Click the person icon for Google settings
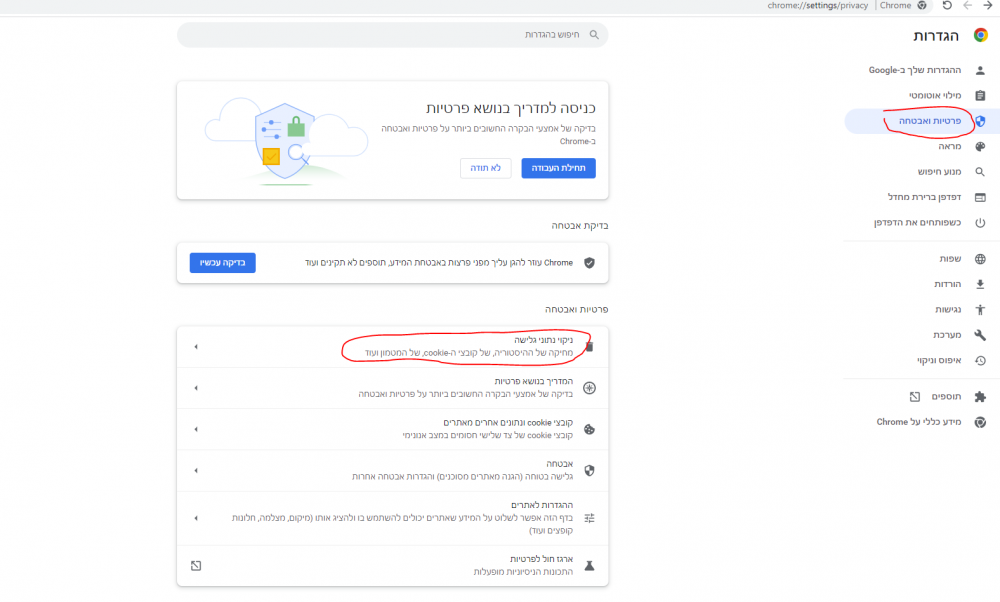The width and height of the screenshot is (1000, 602). (x=980, y=70)
